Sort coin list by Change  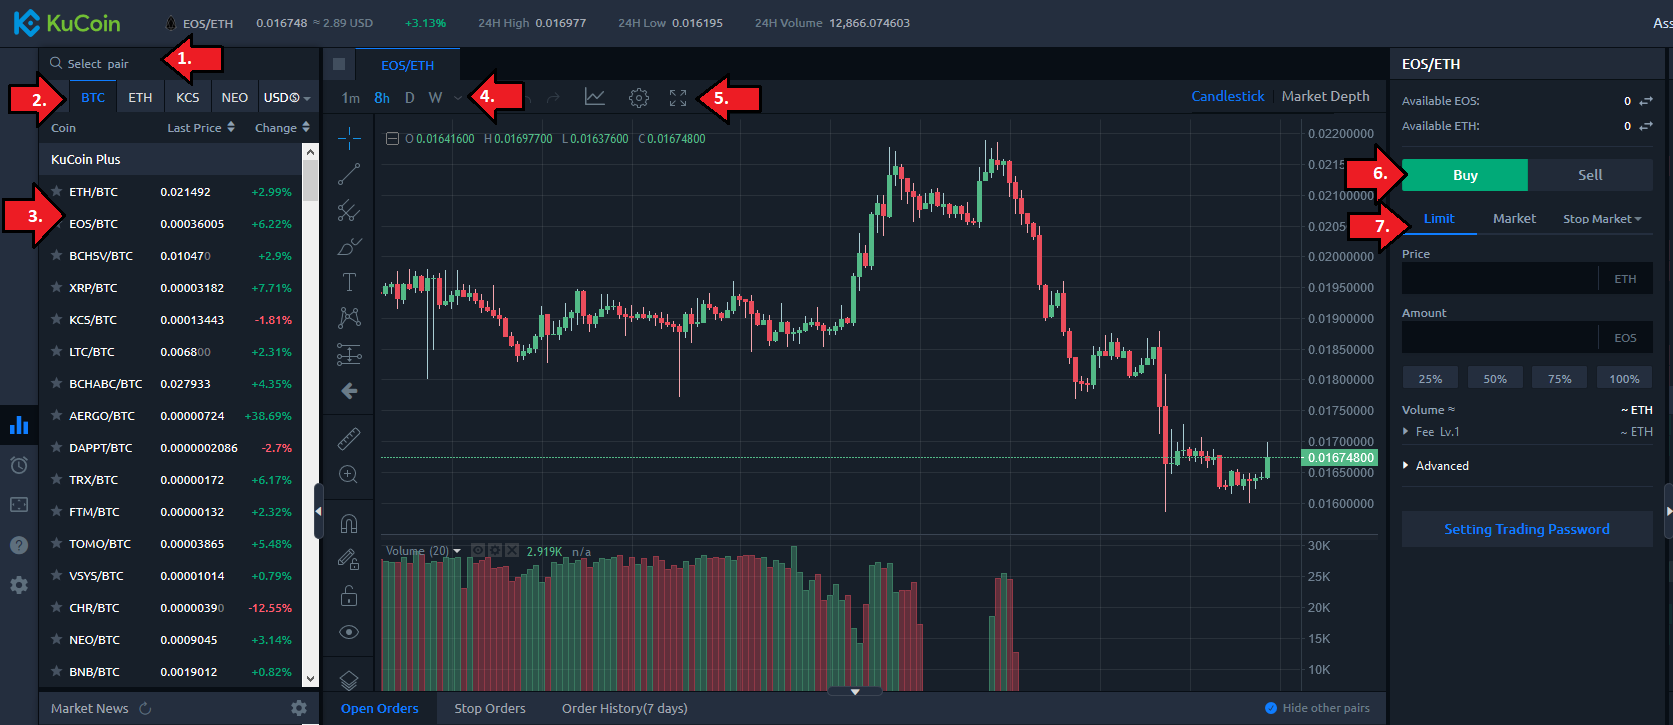tap(283, 127)
